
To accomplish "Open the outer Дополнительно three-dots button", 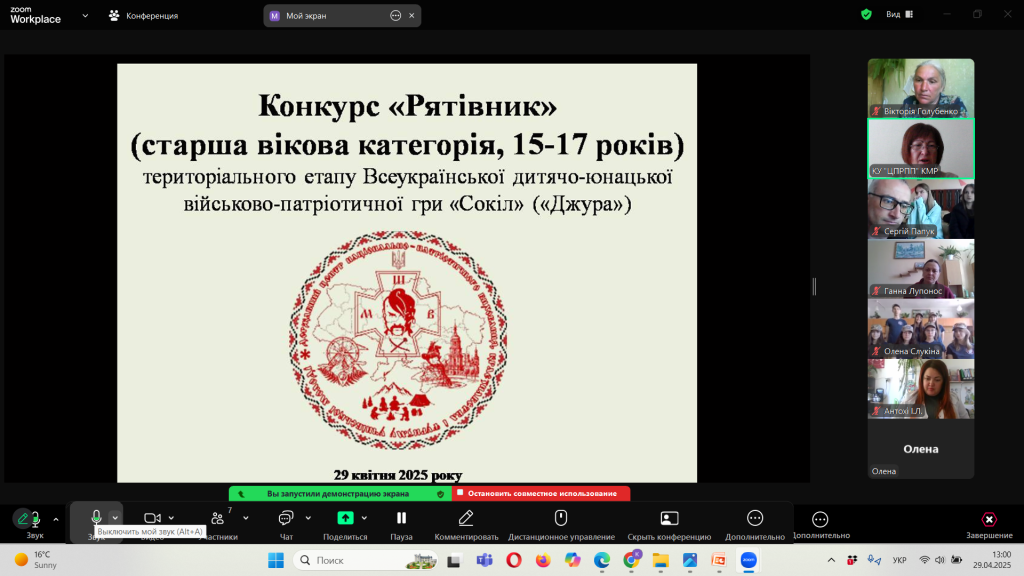I will point(820,519).
